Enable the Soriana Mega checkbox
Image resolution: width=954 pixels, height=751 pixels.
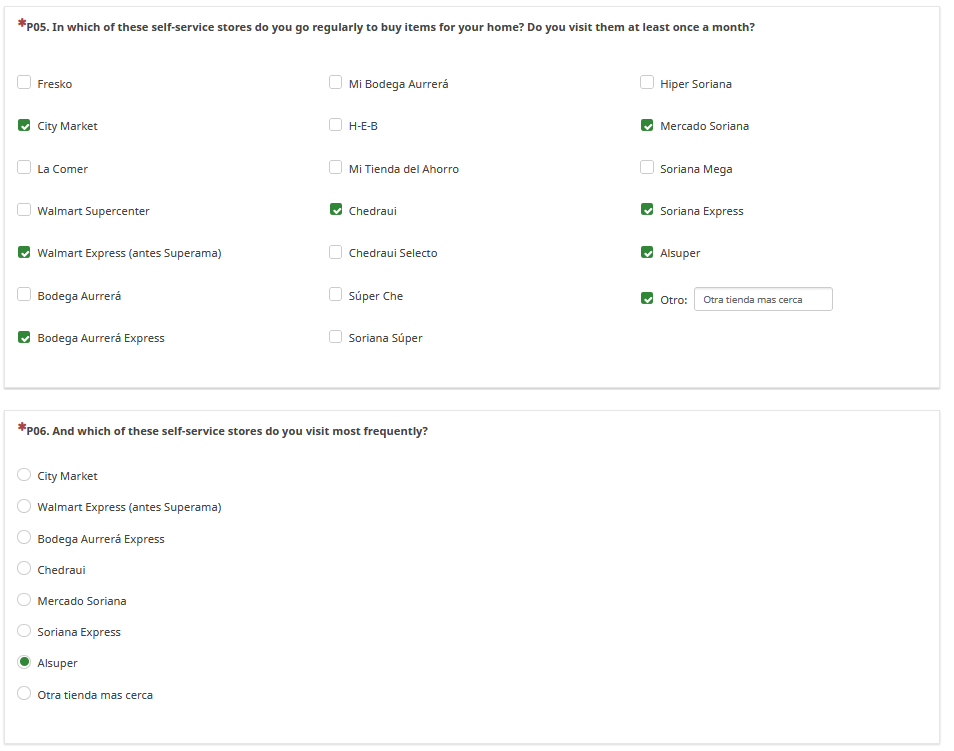(x=647, y=168)
